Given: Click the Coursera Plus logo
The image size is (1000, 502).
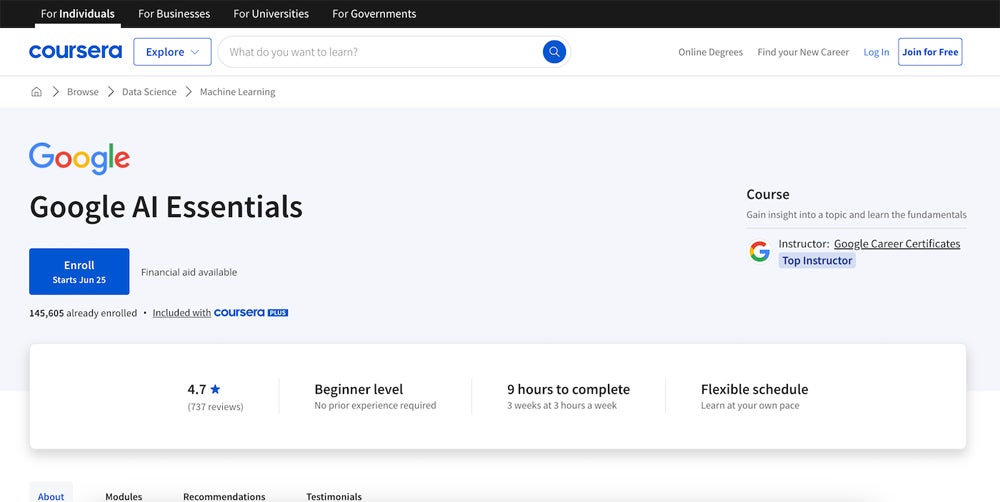Looking at the screenshot, I should coord(251,313).
